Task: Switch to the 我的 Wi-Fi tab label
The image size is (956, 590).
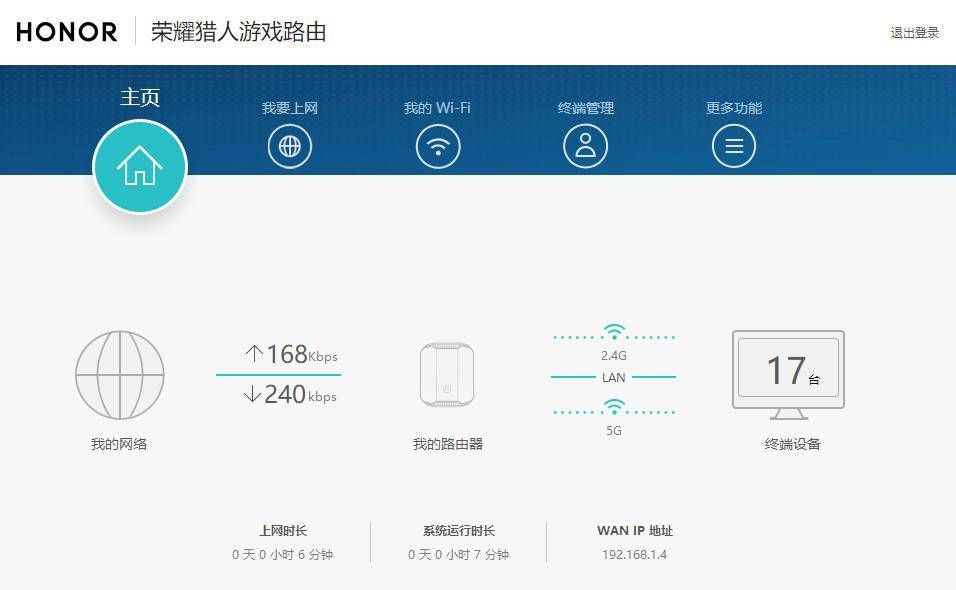Action: [437, 108]
